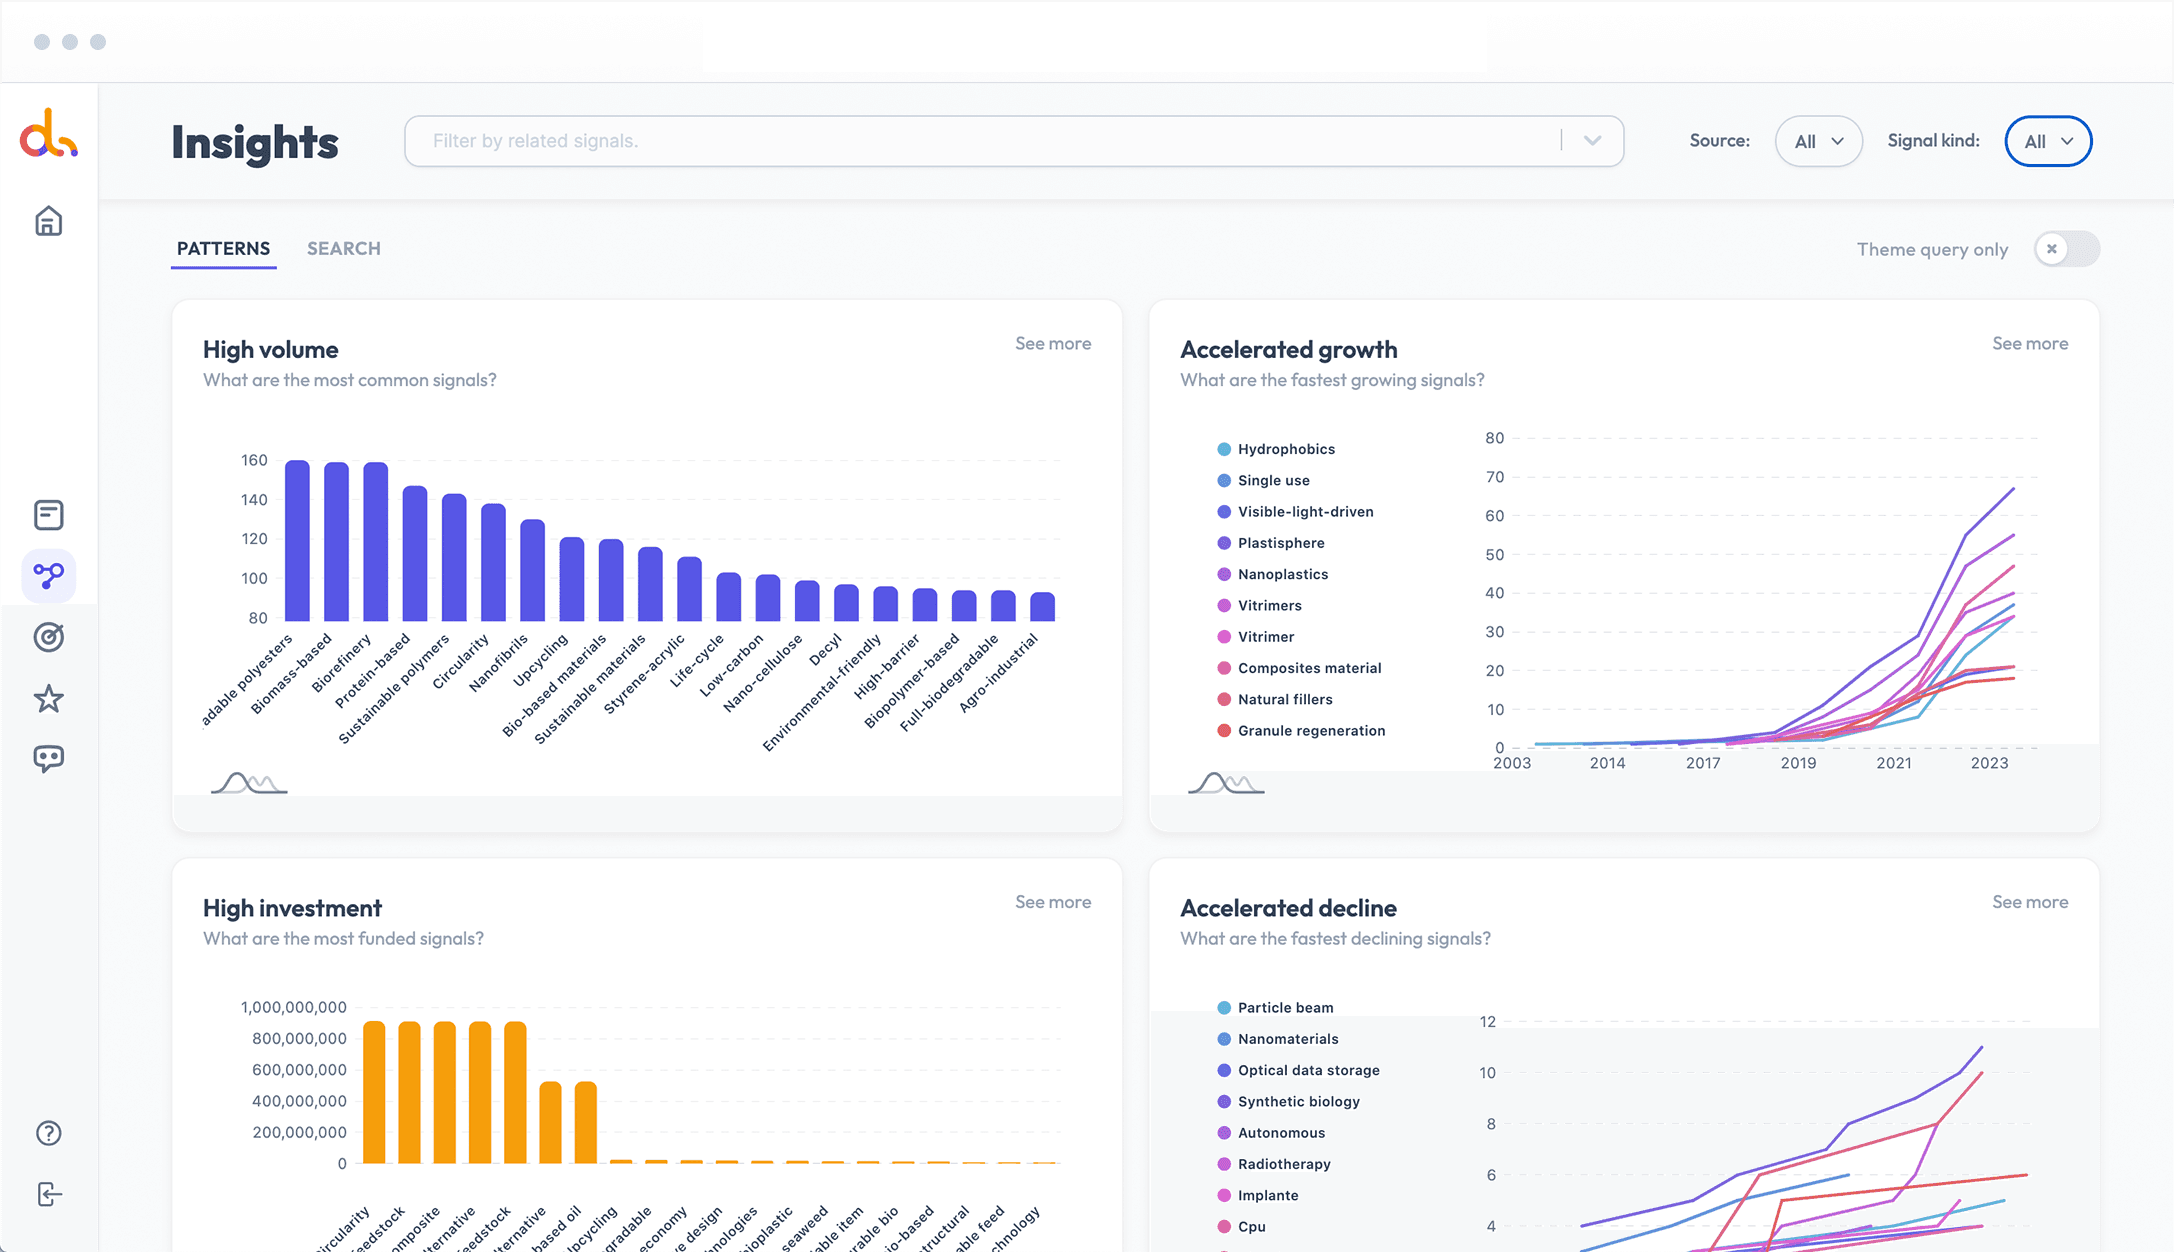Open the favorites star icon in the sidebar
The width and height of the screenshot is (2174, 1252).
point(48,698)
